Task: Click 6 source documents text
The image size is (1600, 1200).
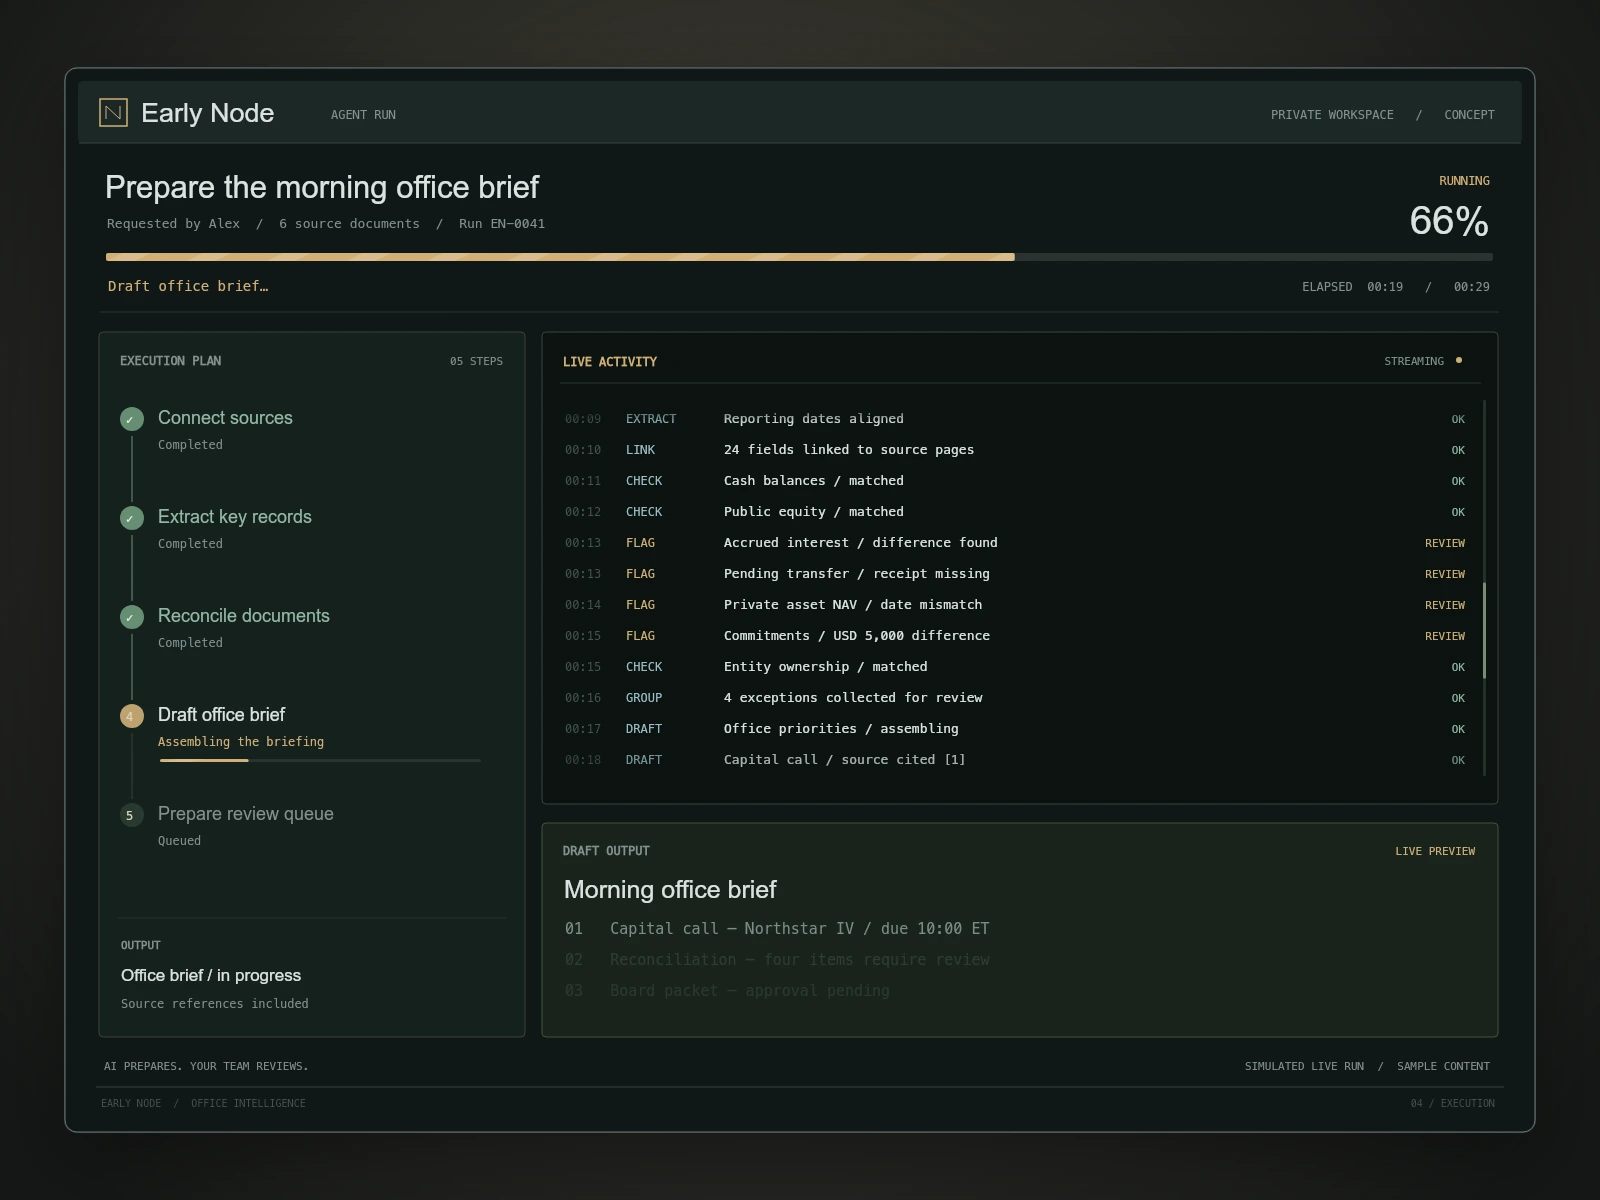Action: click(x=349, y=224)
